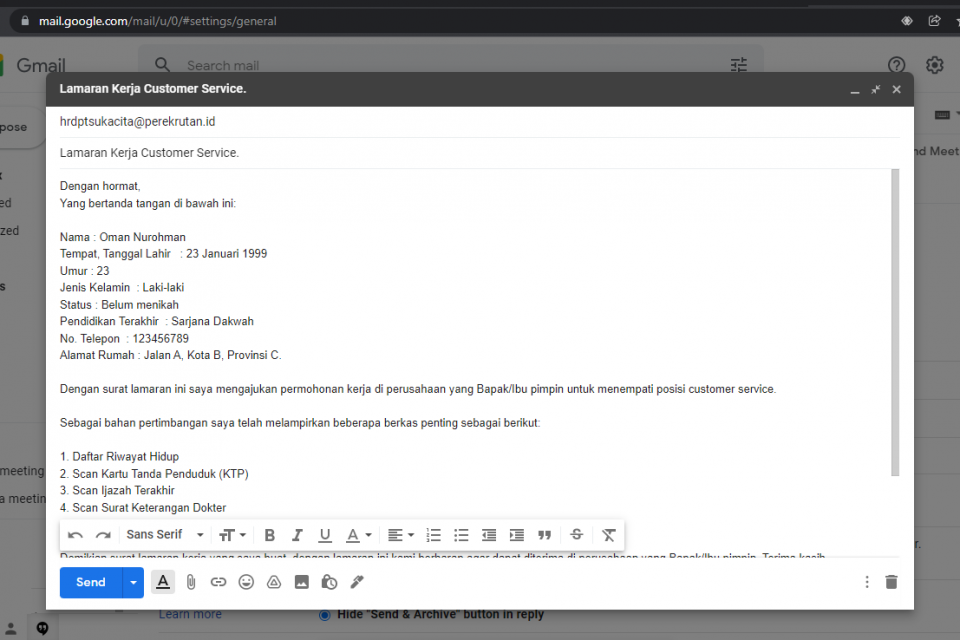The width and height of the screenshot is (960, 640).
Task: Remove formatting from selected text
Action: tap(608, 535)
